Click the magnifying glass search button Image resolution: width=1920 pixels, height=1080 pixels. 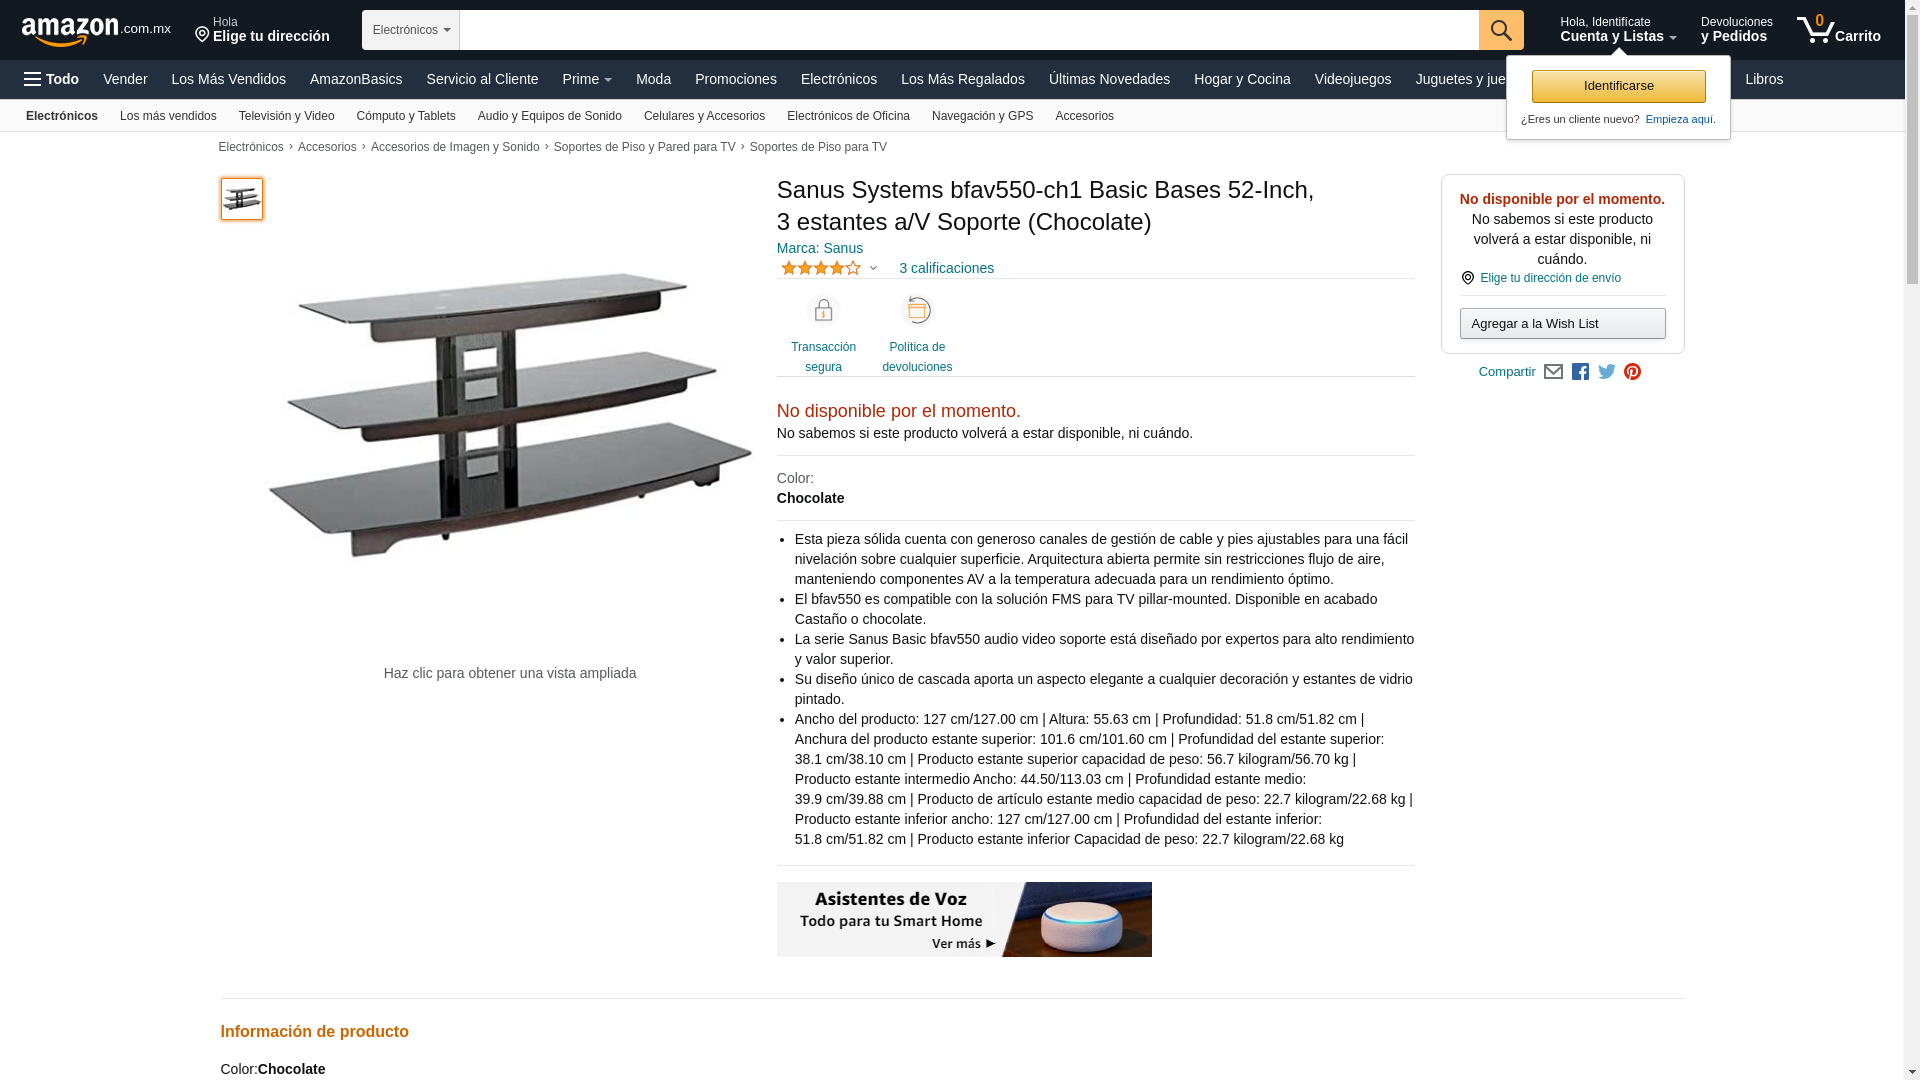coord(1501,30)
